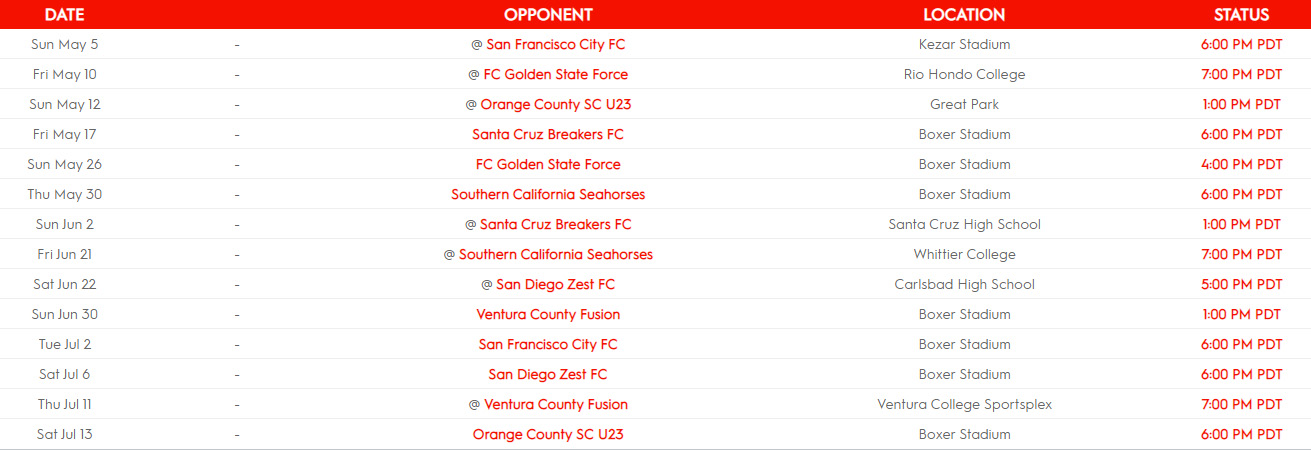Select the DATE column header
The height and width of the screenshot is (450, 1311).
click(x=65, y=15)
